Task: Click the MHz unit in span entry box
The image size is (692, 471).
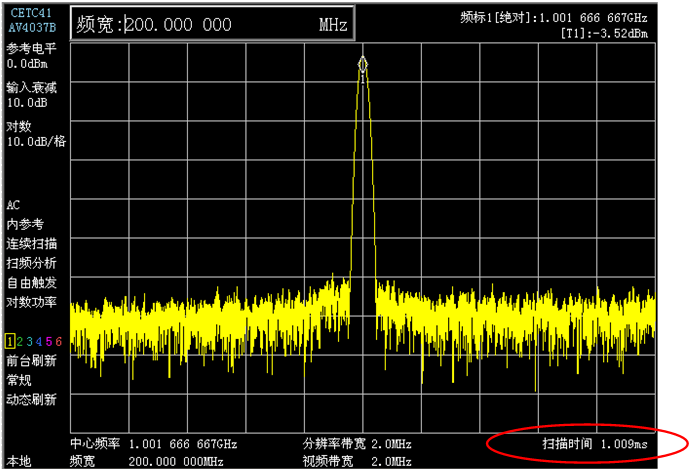Action: [333, 24]
